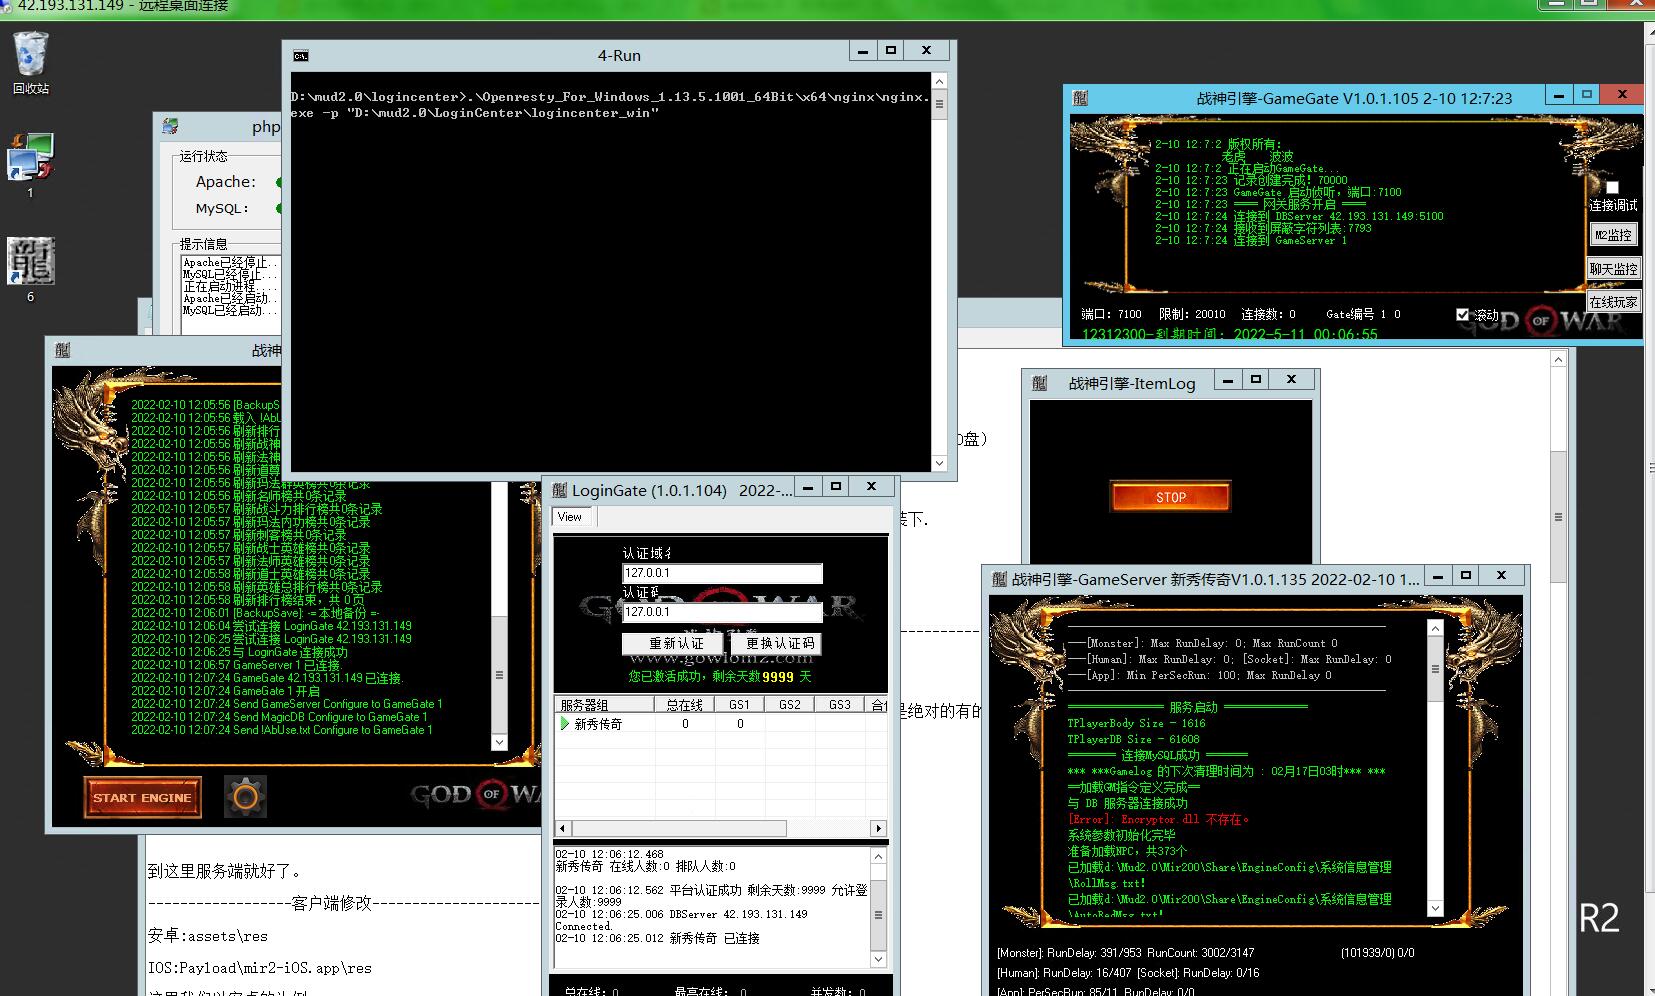The width and height of the screenshot is (1655, 996).
Task: Click the dragon icon in the ItemLog title bar
Action: pyautogui.click(x=1039, y=383)
